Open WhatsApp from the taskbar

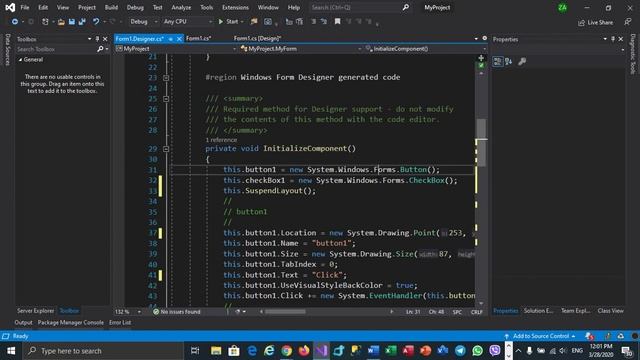pyautogui.click(x=478, y=351)
